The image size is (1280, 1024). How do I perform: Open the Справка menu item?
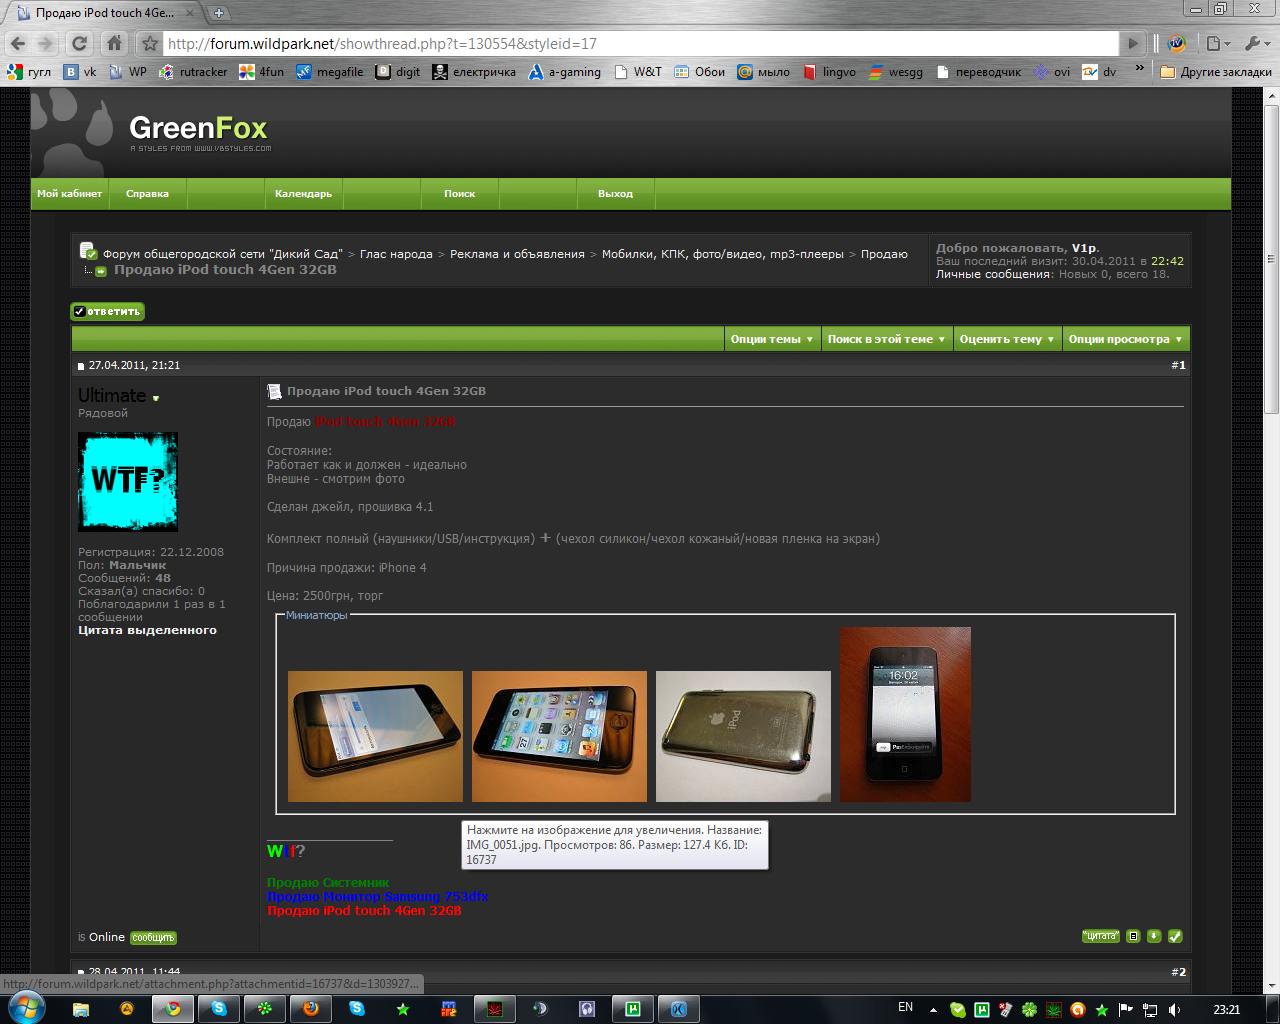coord(148,194)
